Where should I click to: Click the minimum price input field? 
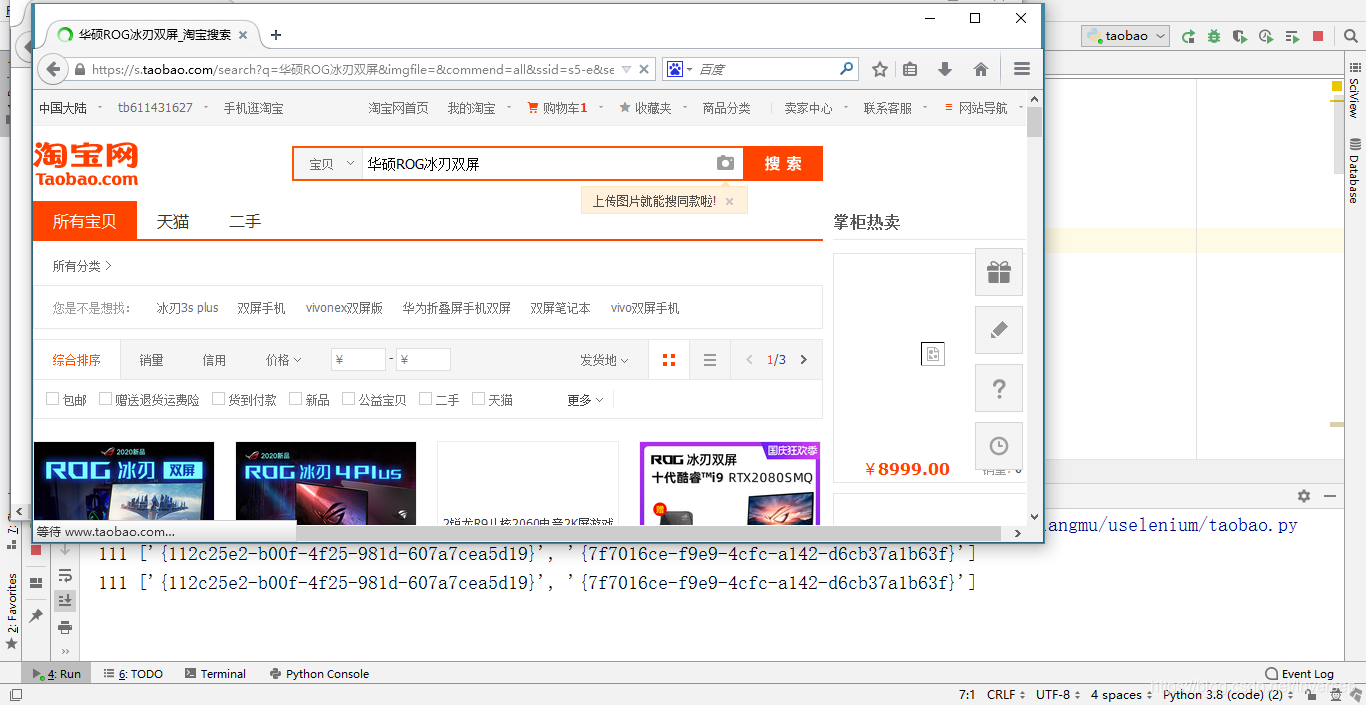click(x=358, y=360)
